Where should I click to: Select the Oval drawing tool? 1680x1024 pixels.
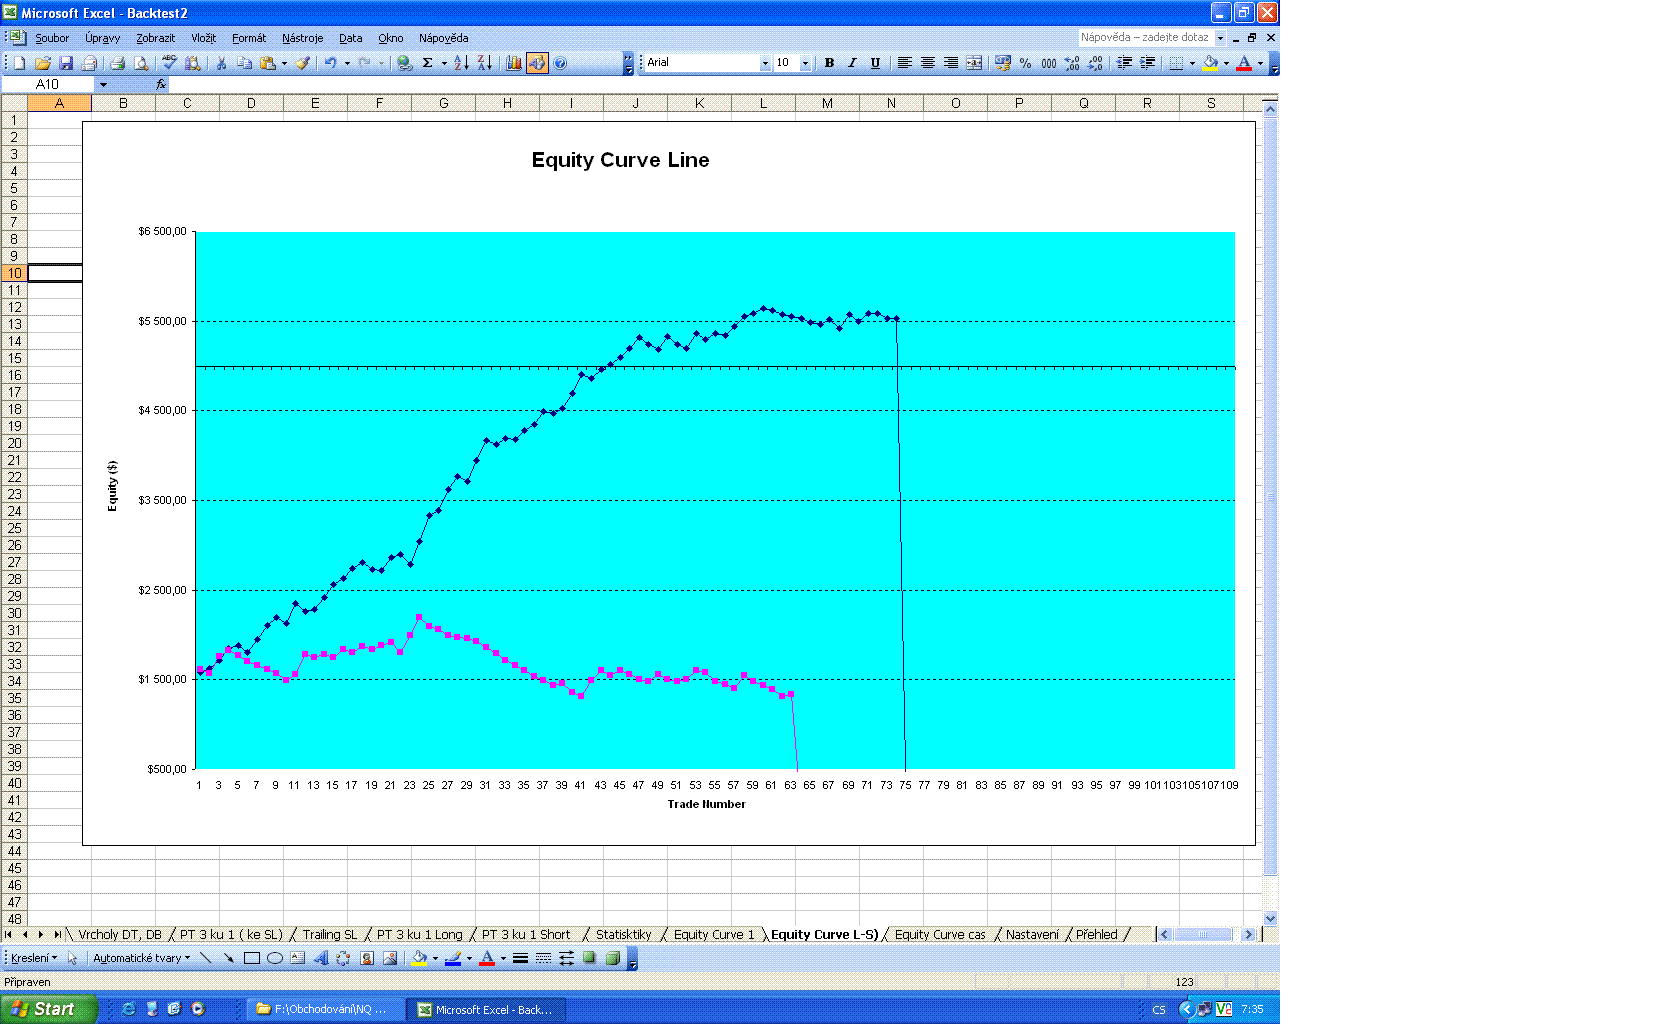[275, 958]
